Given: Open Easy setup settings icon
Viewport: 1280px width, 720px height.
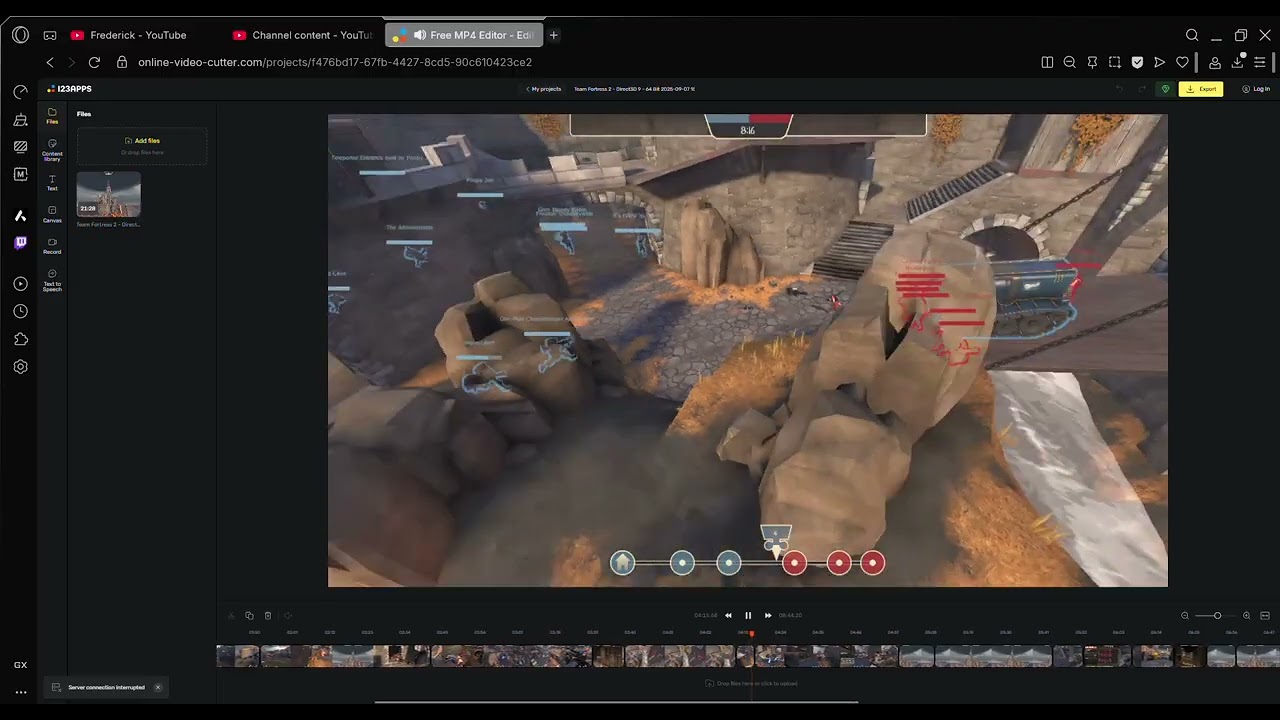Looking at the screenshot, I should click(x=1260, y=62).
